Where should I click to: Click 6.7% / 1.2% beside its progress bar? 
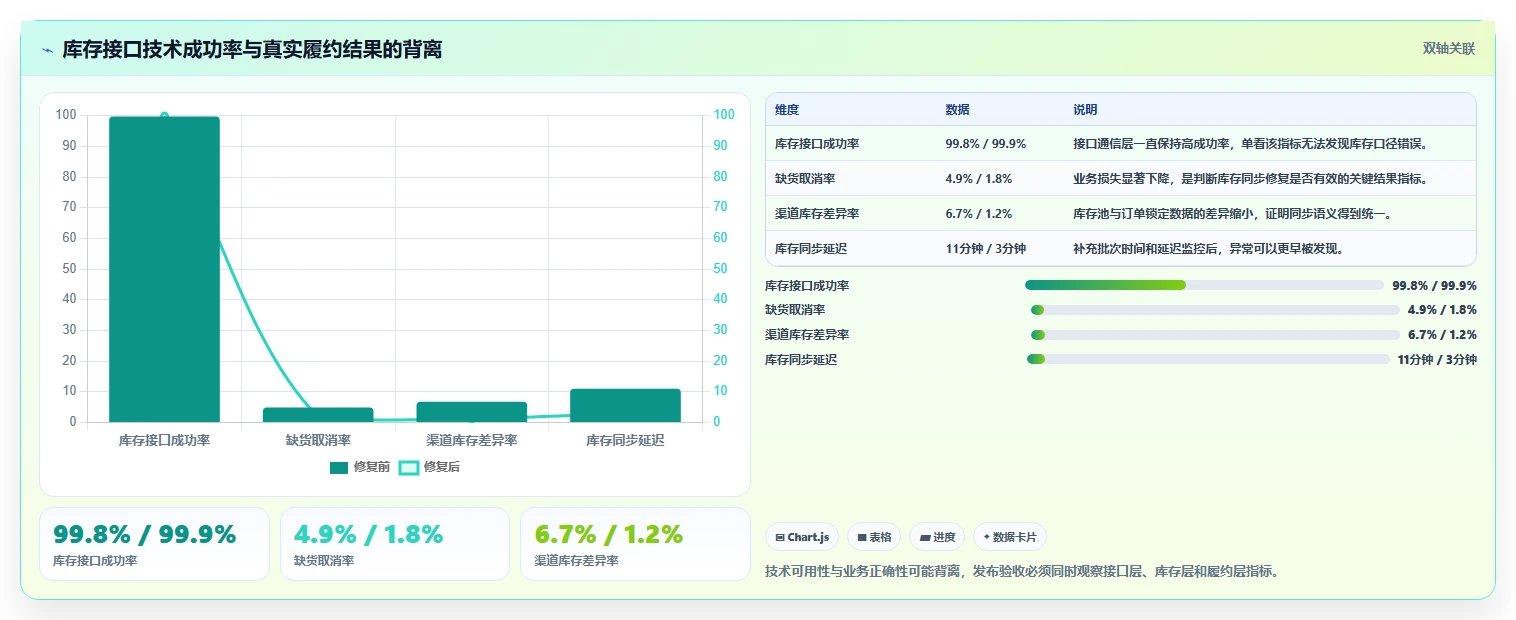click(x=1442, y=335)
